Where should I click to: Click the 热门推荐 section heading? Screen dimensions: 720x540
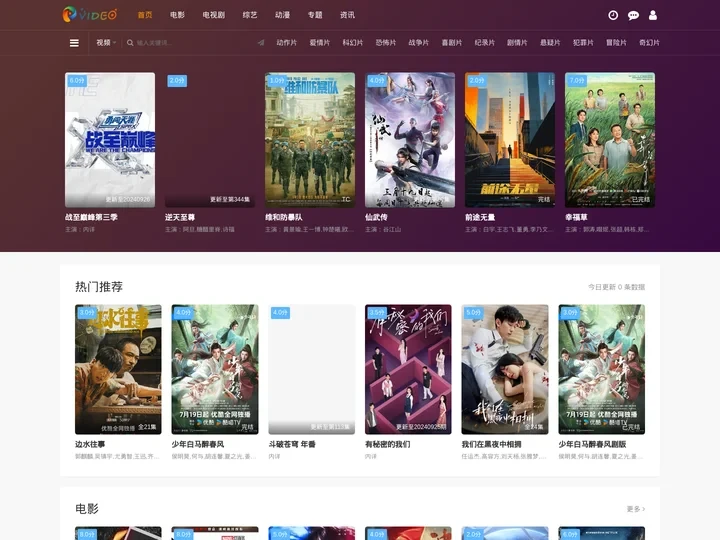tap(99, 287)
